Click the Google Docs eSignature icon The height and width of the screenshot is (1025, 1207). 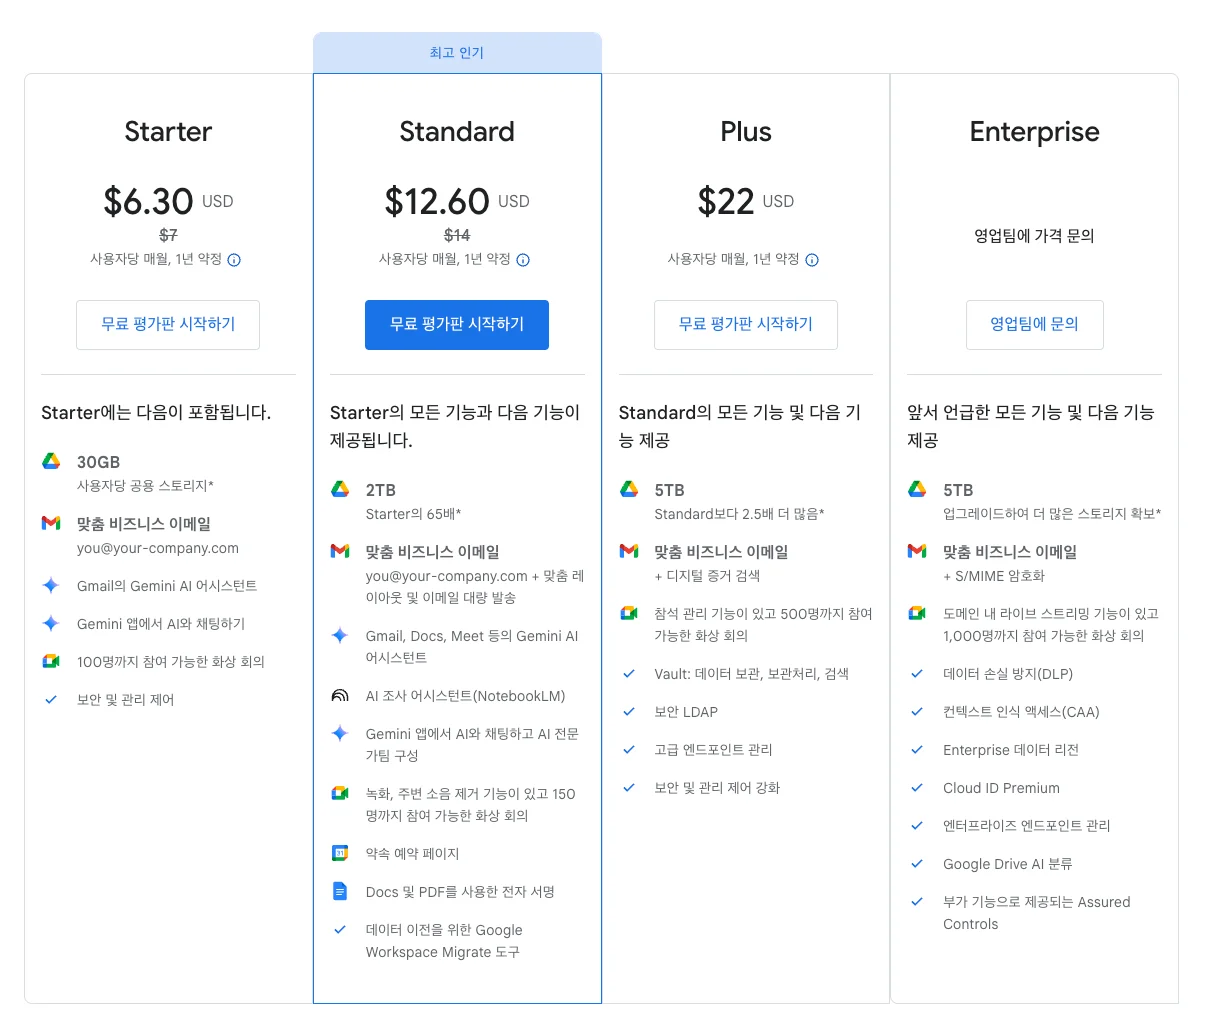point(340,891)
